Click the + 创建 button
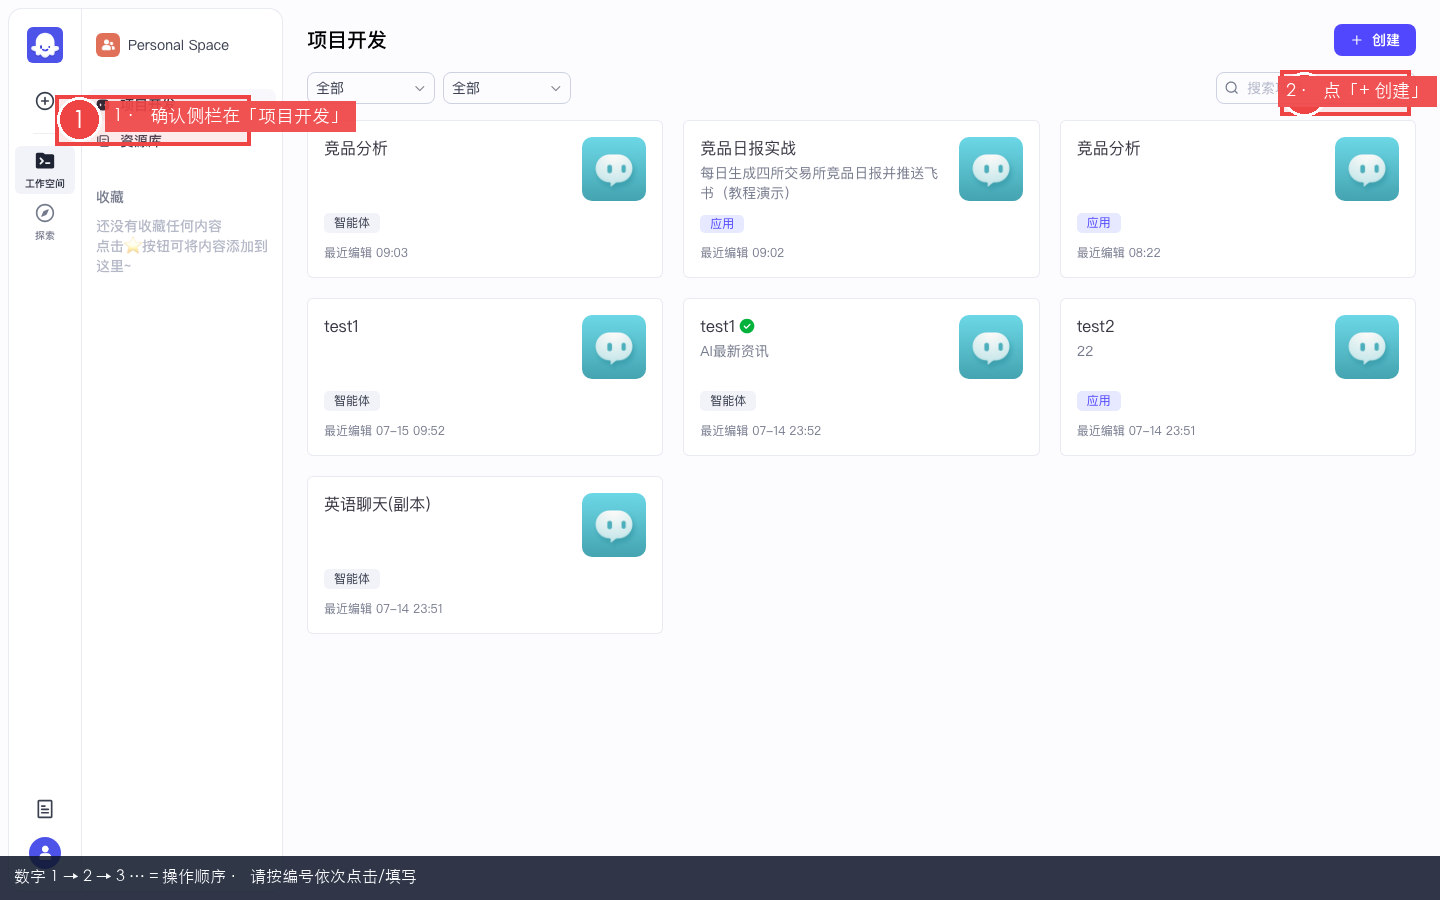The image size is (1440, 900). point(1375,40)
